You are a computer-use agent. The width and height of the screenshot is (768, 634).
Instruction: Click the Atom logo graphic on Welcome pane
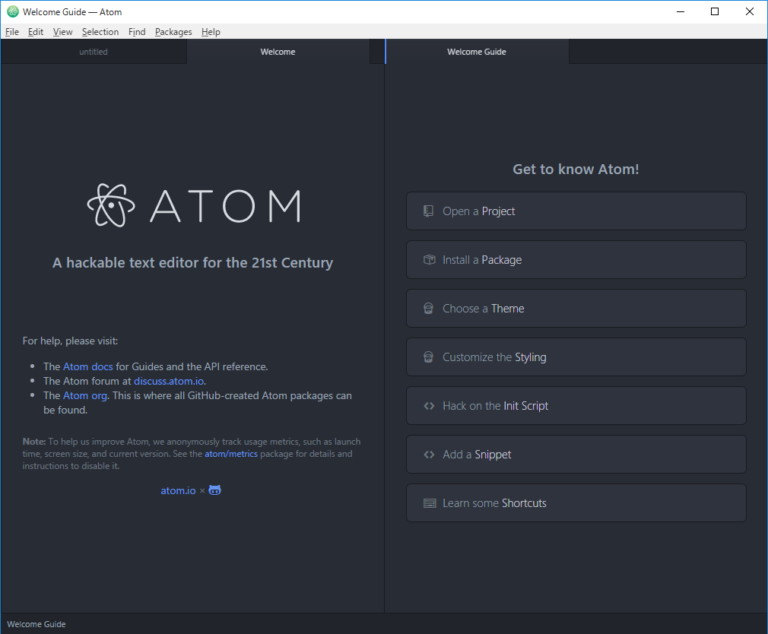[194, 205]
